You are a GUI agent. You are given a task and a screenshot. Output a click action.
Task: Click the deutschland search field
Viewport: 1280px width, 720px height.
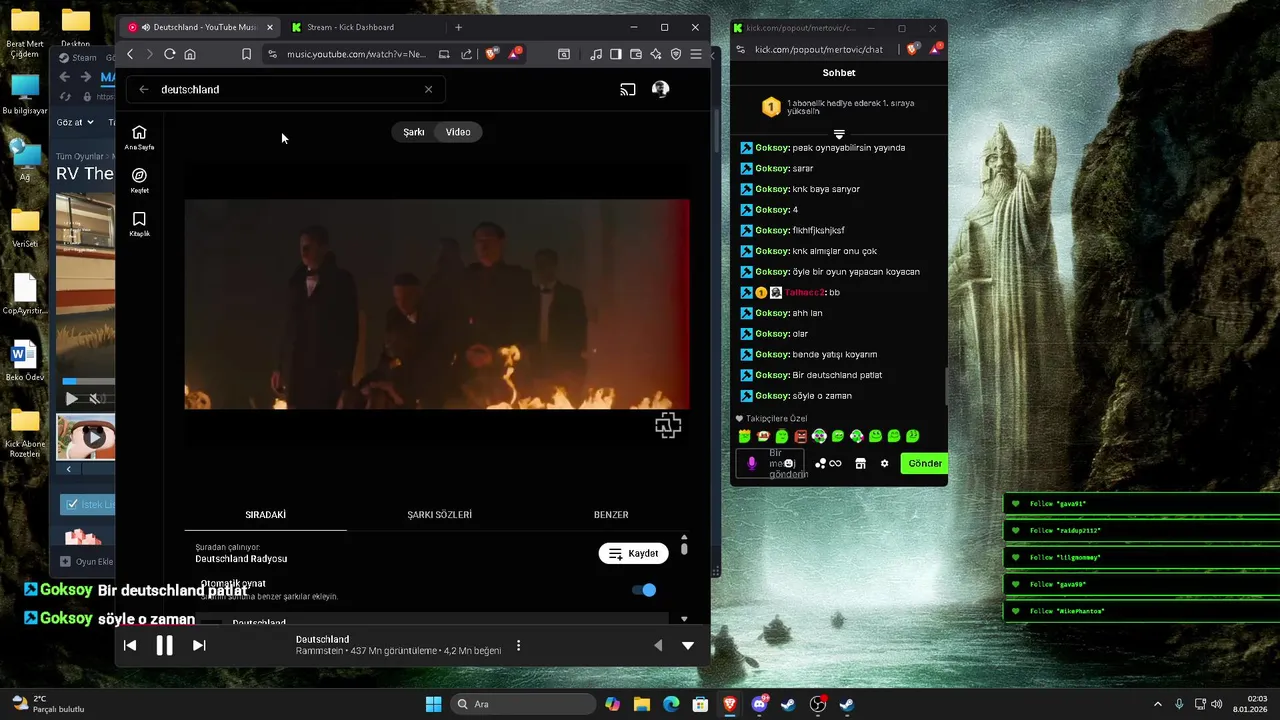287,89
